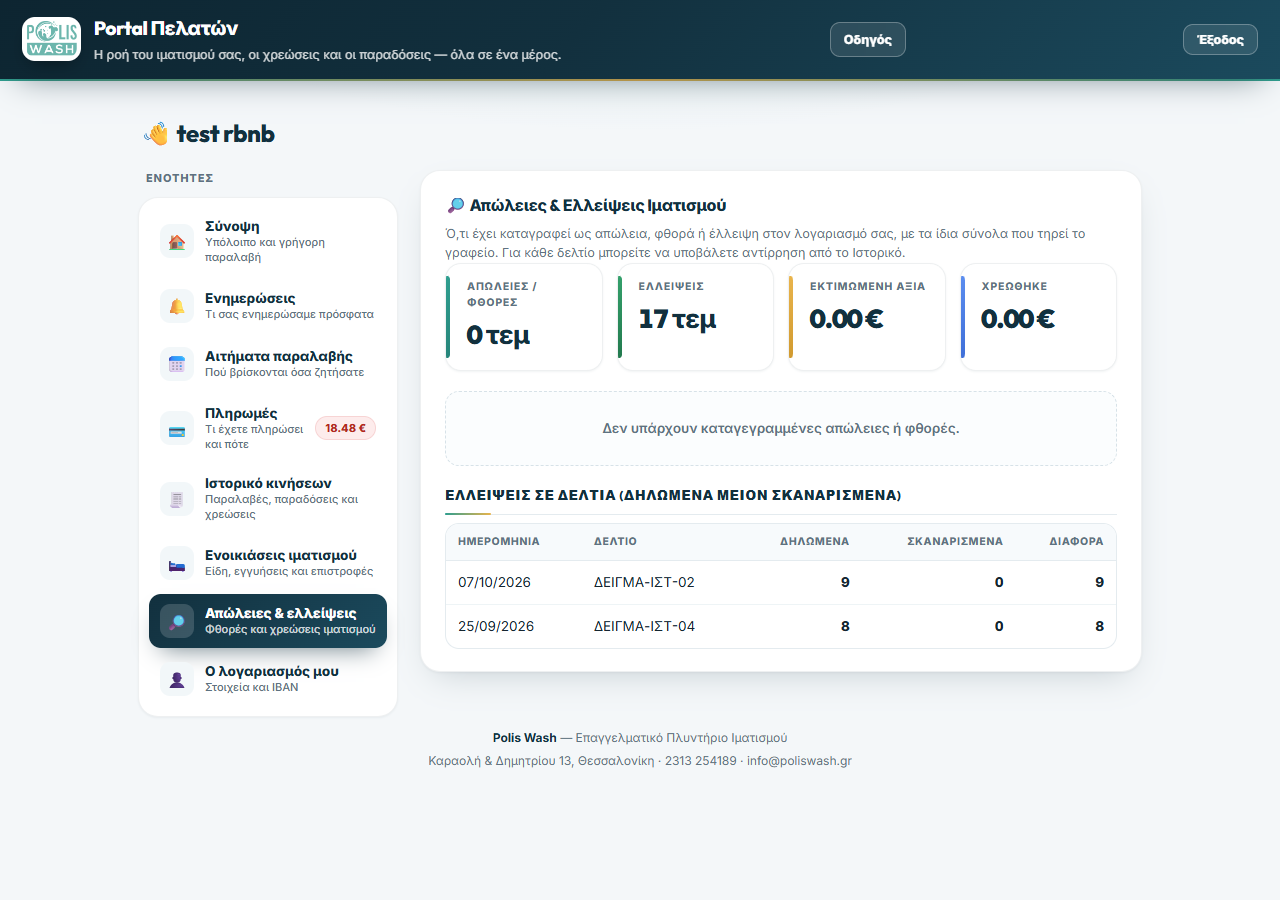Open the Ιστορικό κινήσεων section
The height and width of the screenshot is (900, 1280).
click(x=268, y=498)
